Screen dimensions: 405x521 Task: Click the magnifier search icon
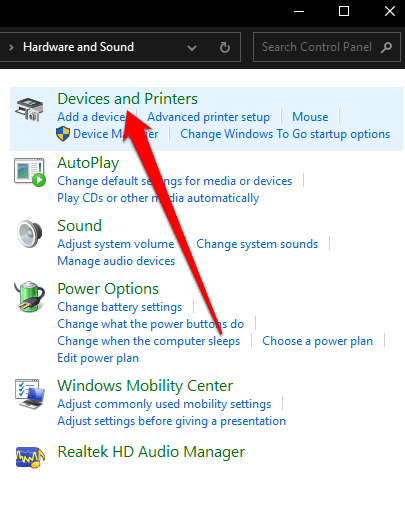(x=386, y=47)
